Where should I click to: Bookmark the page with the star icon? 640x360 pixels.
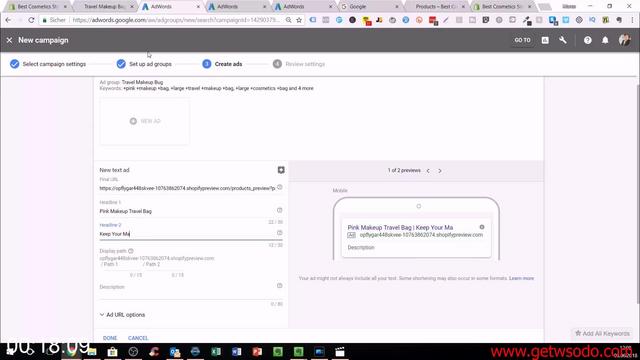(x=299, y=20)
